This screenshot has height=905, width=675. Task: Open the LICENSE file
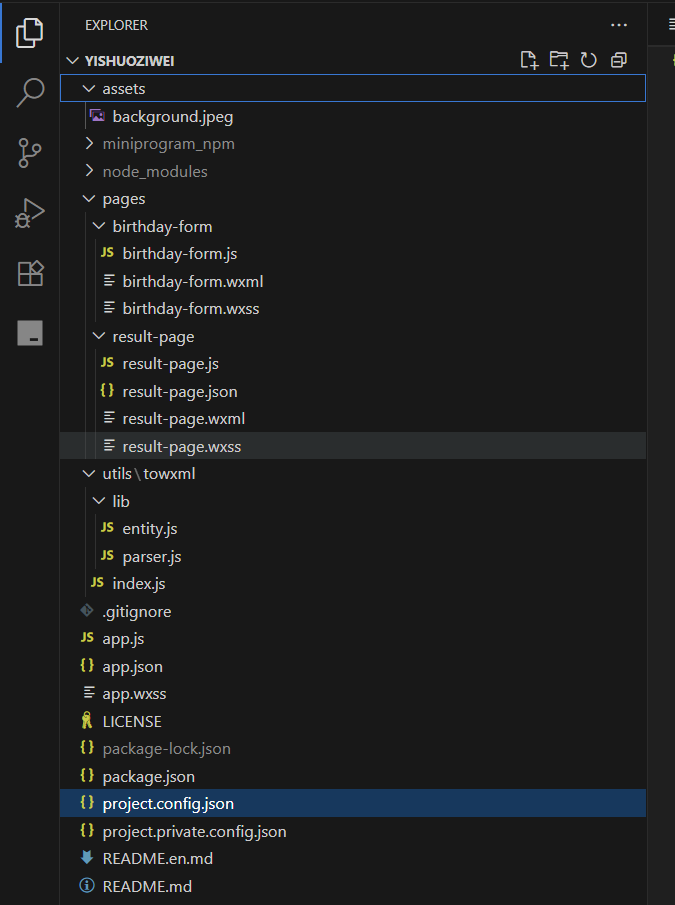[131, 721]
